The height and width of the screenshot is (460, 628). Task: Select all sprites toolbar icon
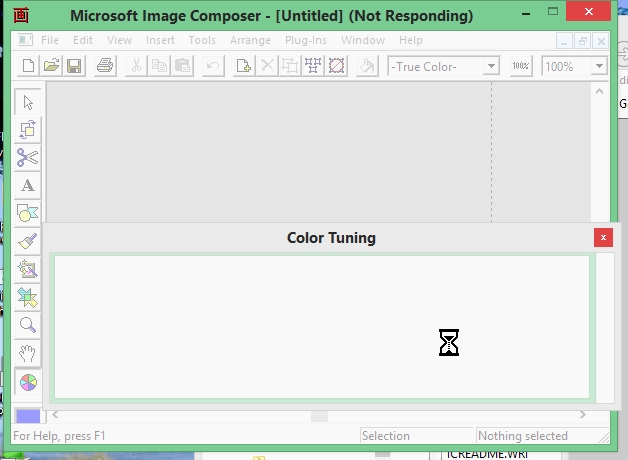[313, 66]
